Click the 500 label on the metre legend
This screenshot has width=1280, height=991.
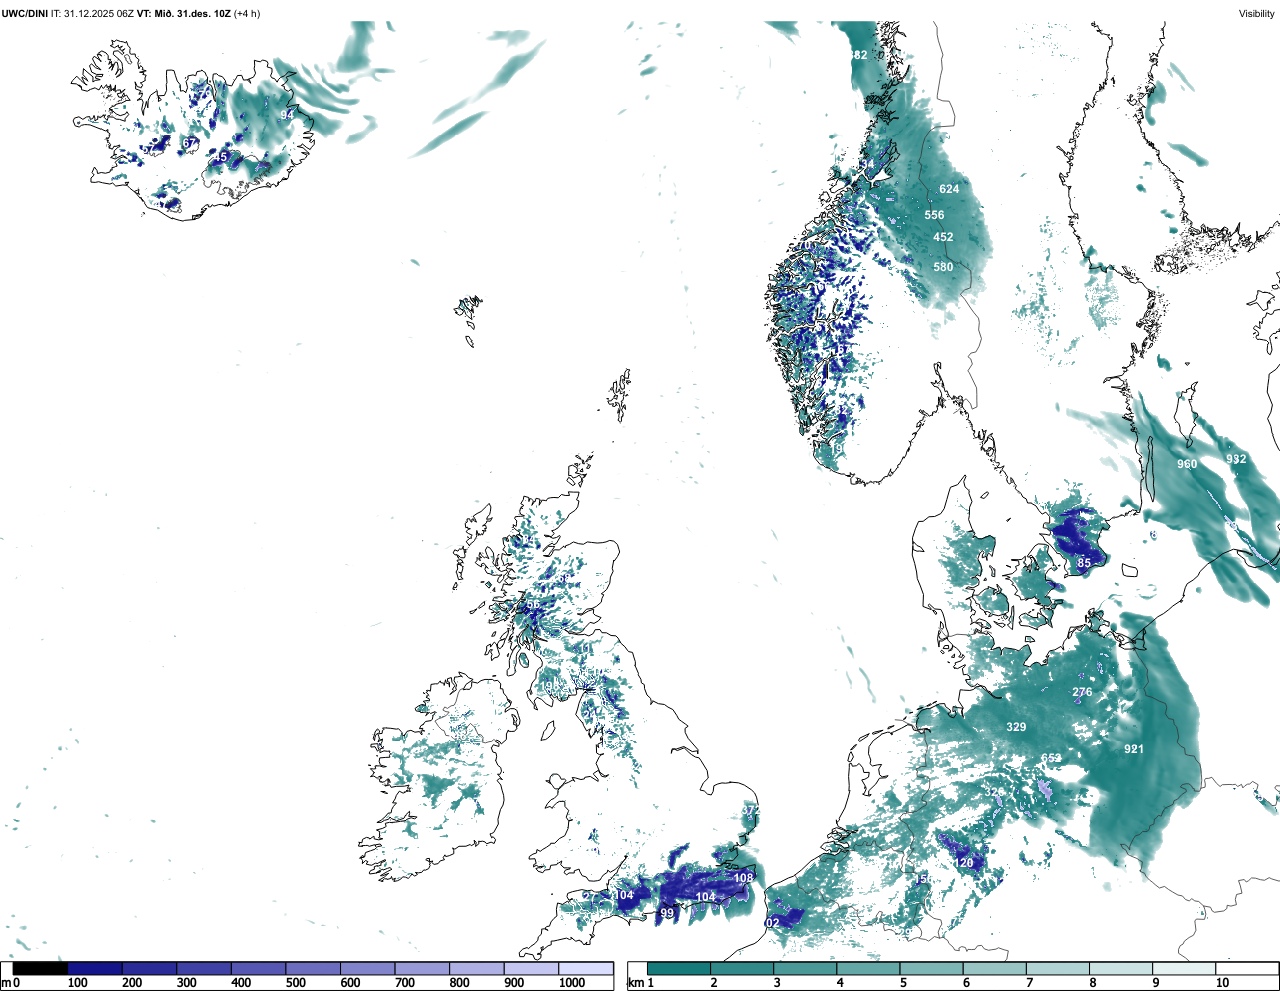pos(295,983)
